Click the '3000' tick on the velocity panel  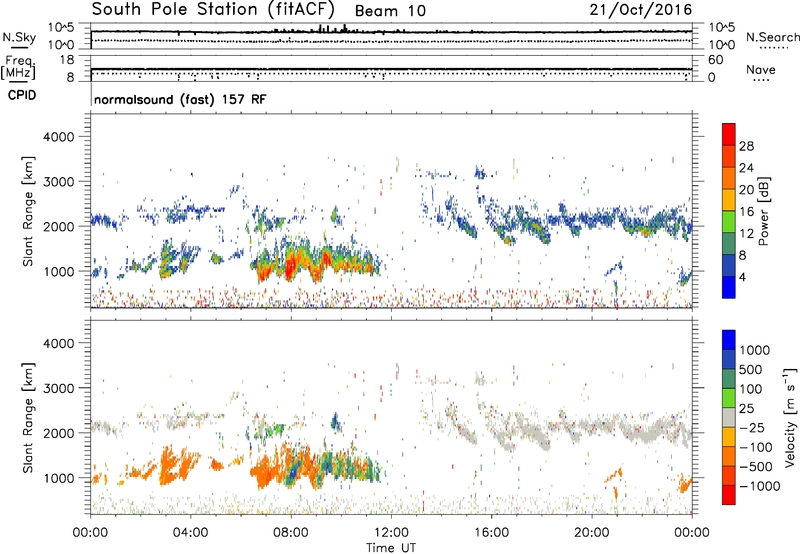point(59,388)
